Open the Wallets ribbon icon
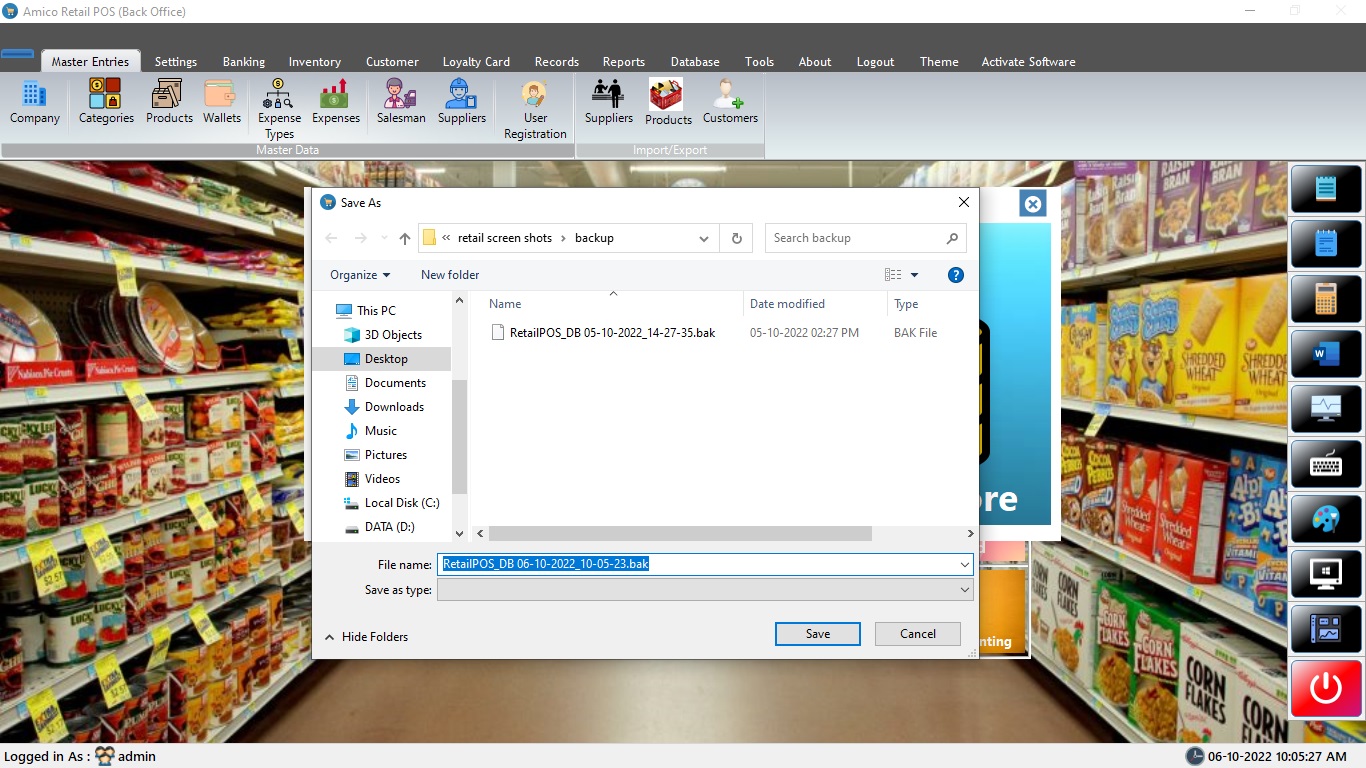Viewport: 1366px width, 768px height. pos(221,103)
